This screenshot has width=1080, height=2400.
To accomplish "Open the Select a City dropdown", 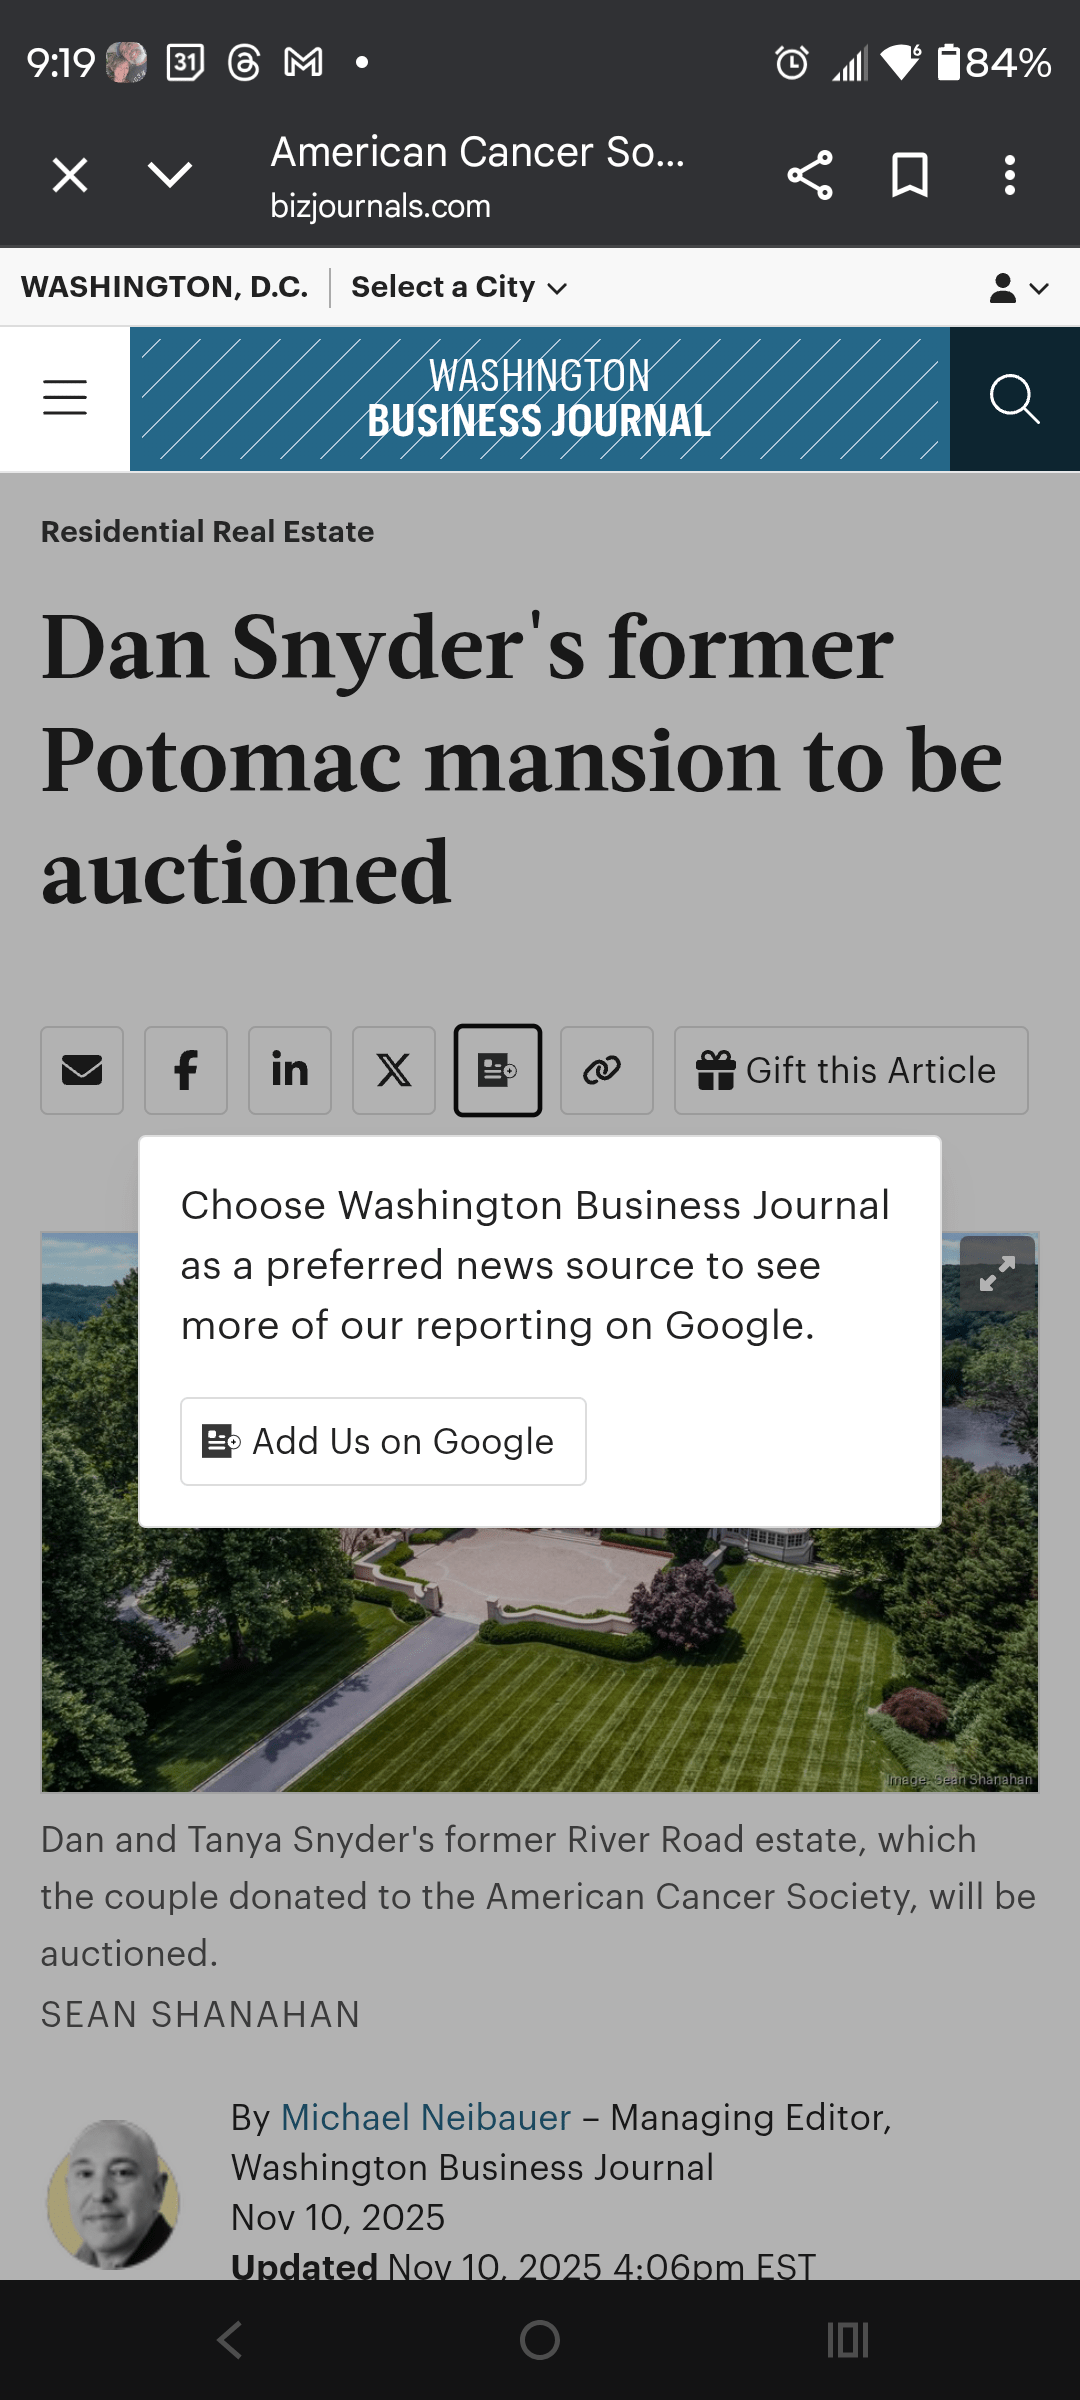I will coord(459,287).
